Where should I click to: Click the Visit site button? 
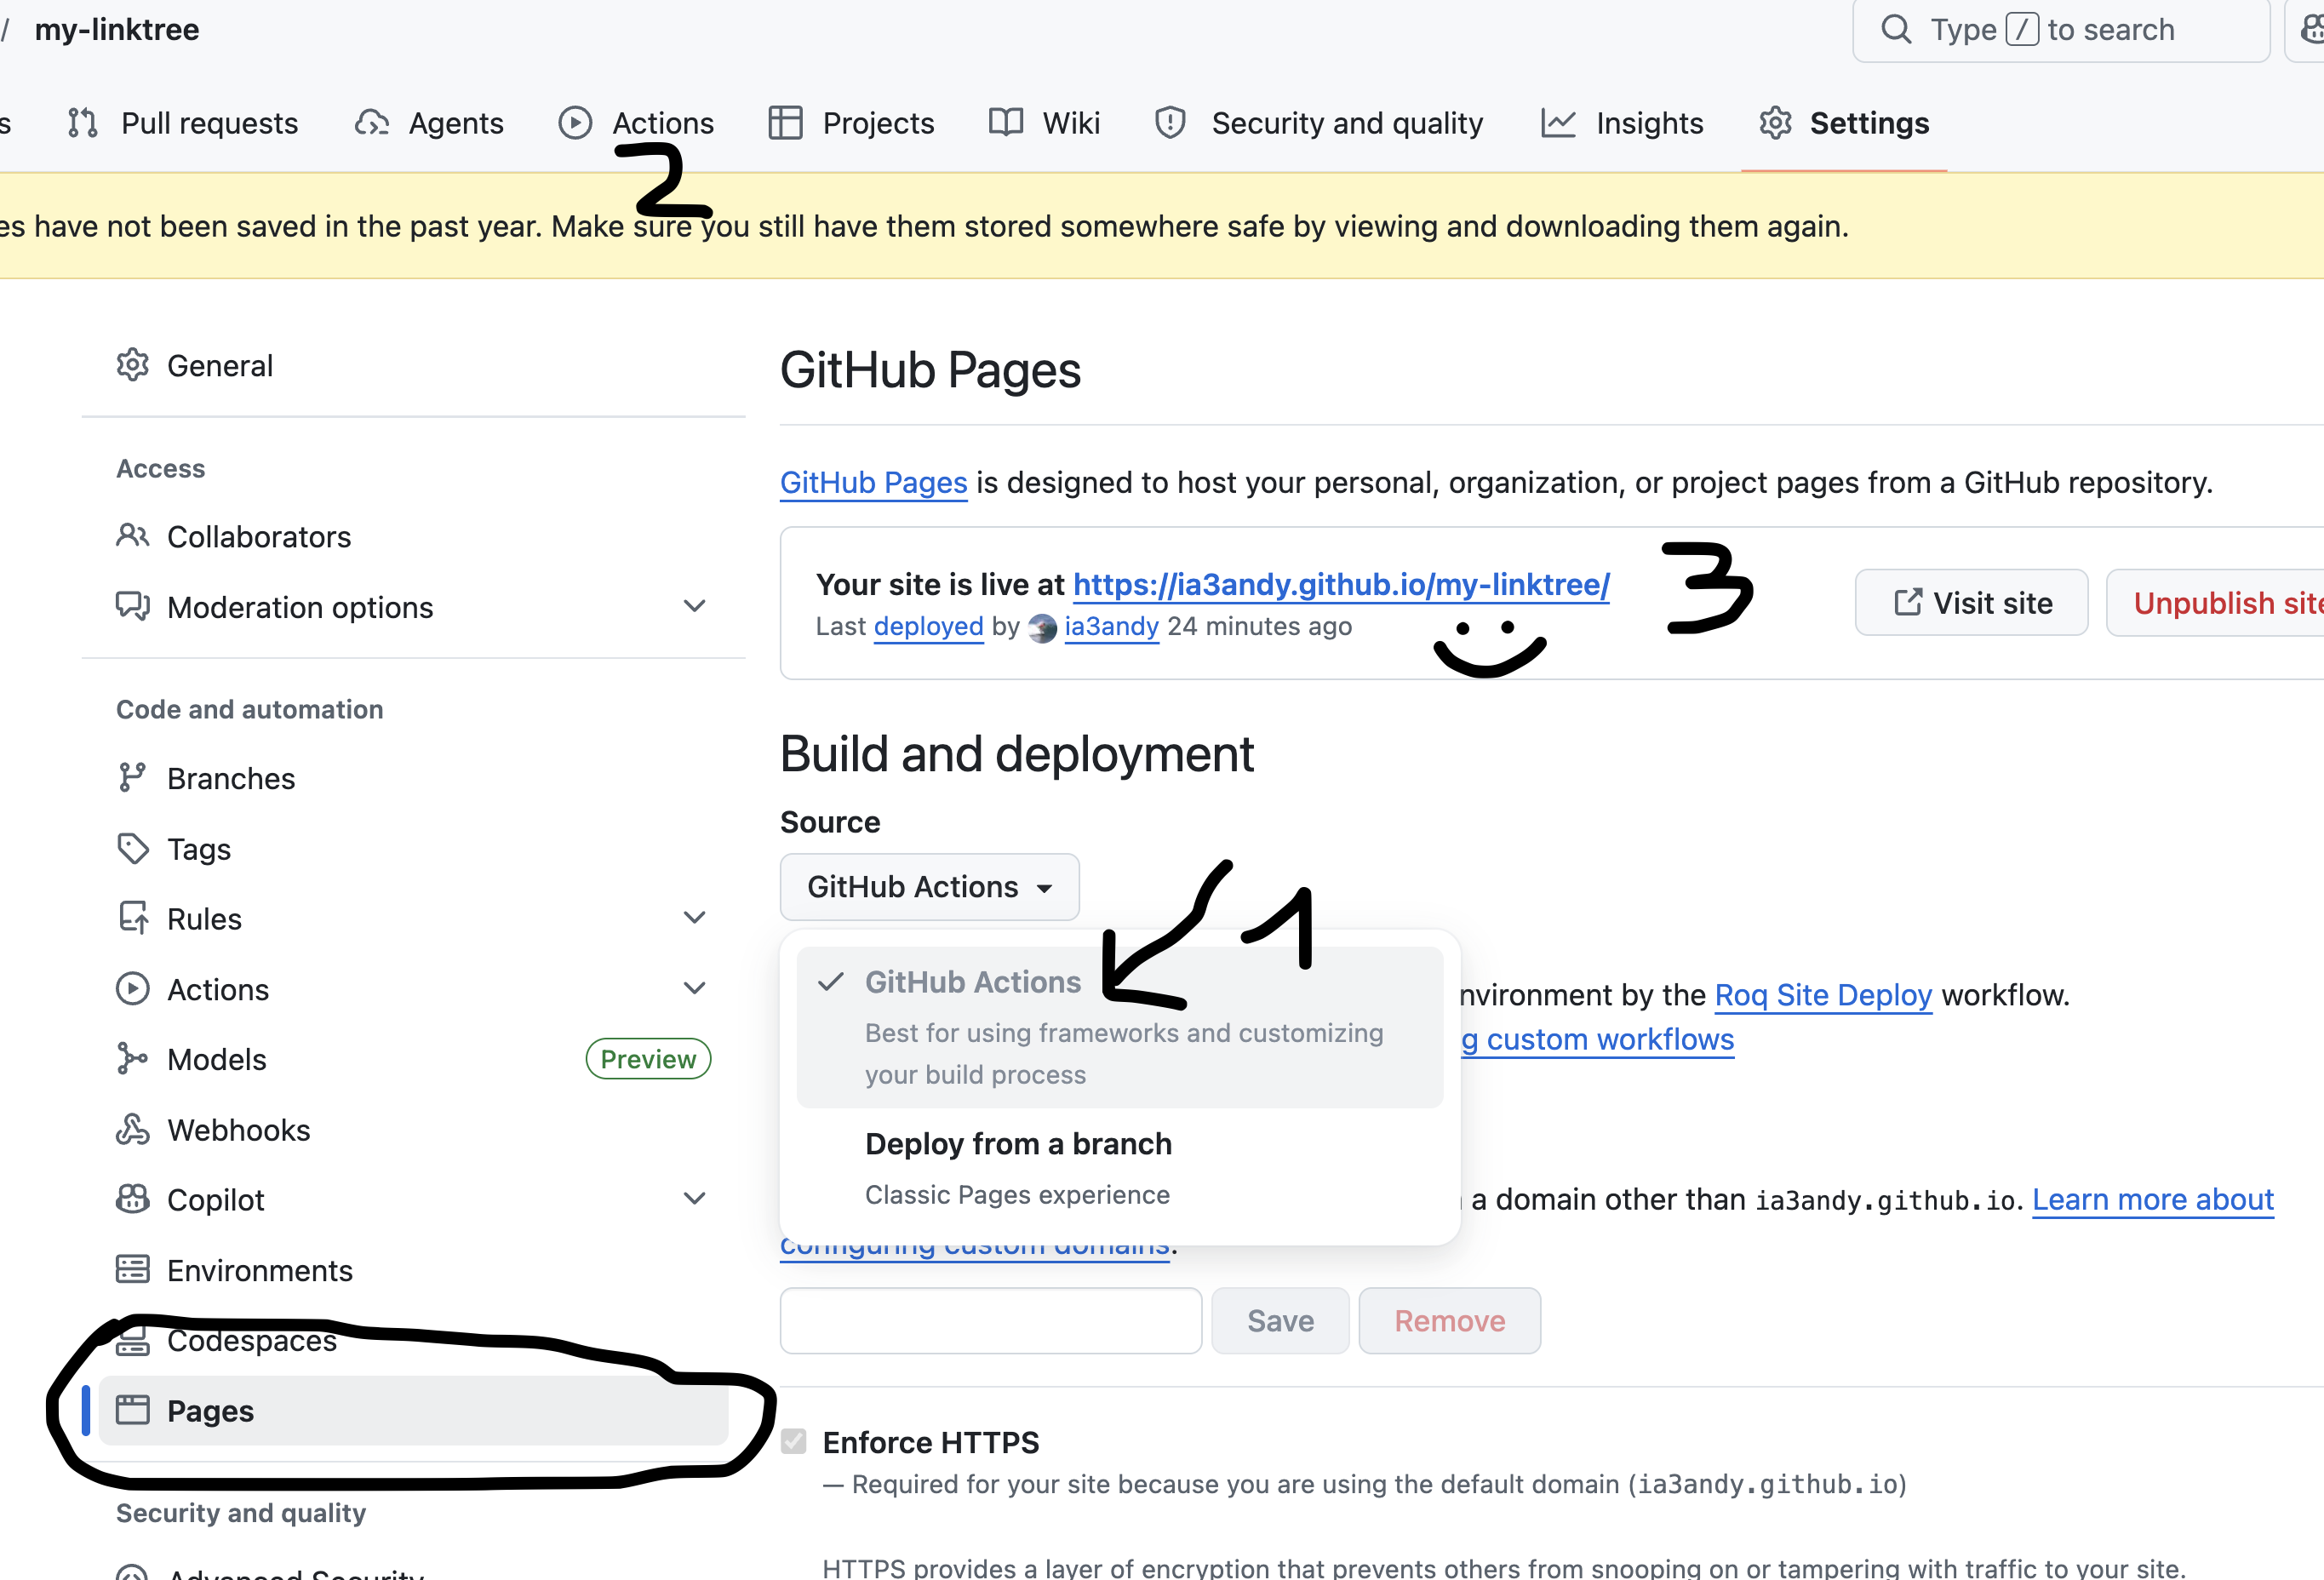(1971, 603)
